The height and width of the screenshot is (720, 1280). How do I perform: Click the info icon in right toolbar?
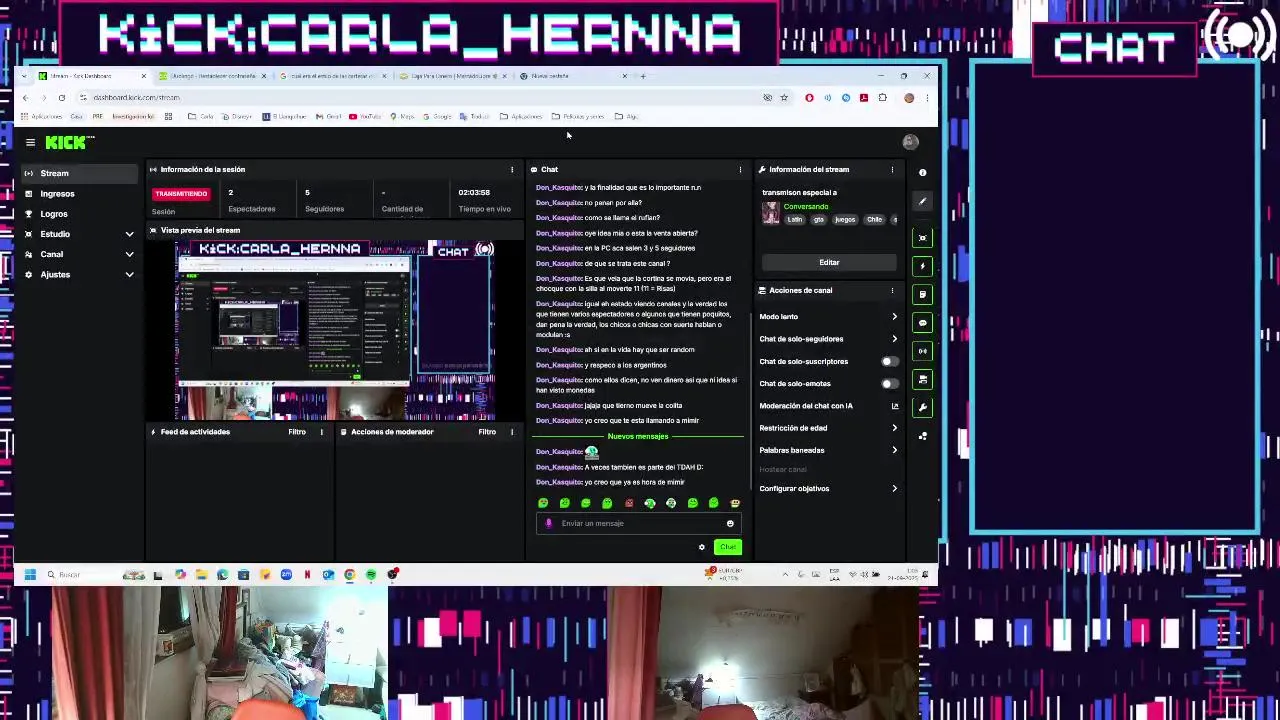click(x=922, y=173)
